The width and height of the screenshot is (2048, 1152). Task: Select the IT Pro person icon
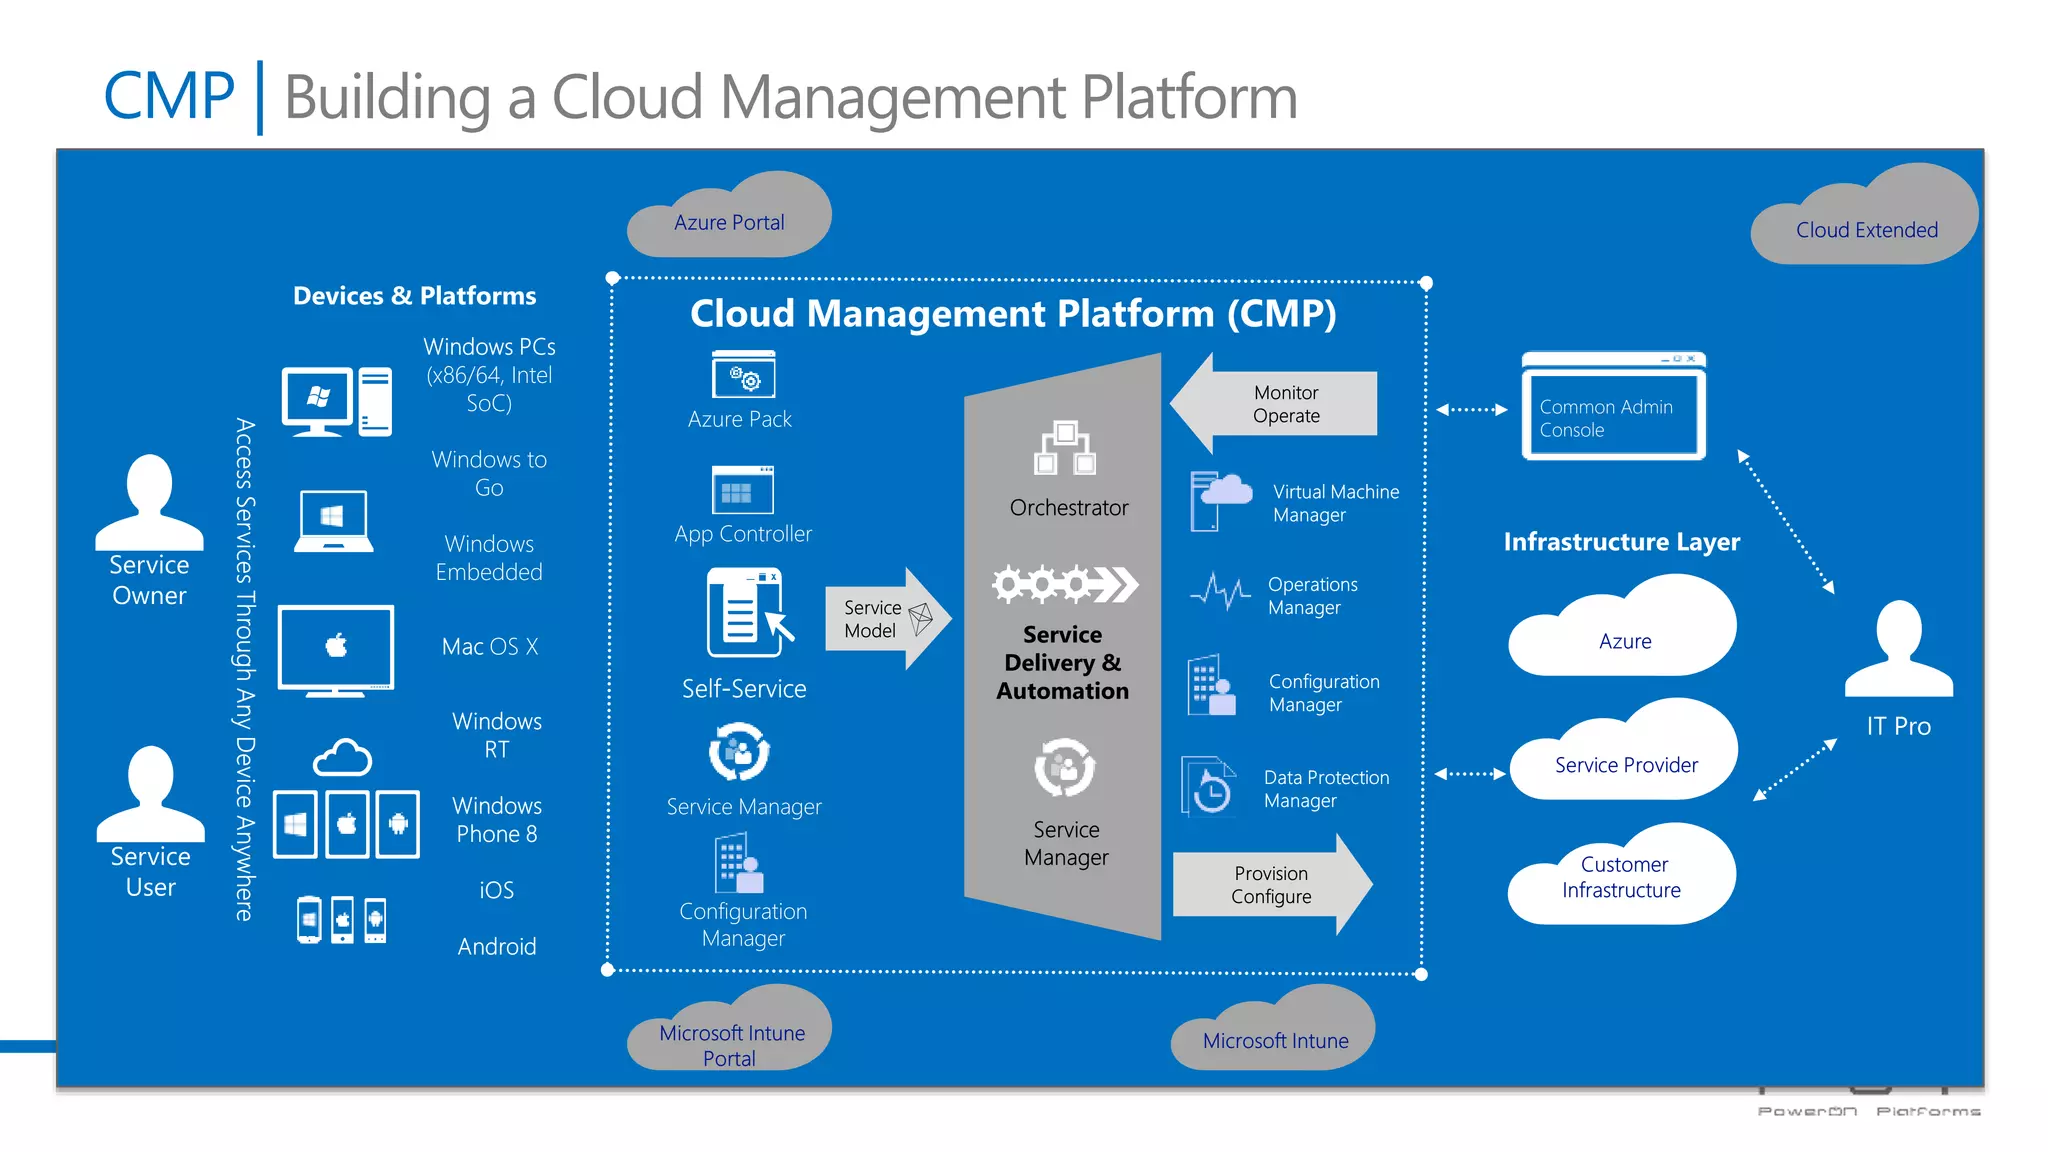pyautogui.click(x=1898, y=648)
